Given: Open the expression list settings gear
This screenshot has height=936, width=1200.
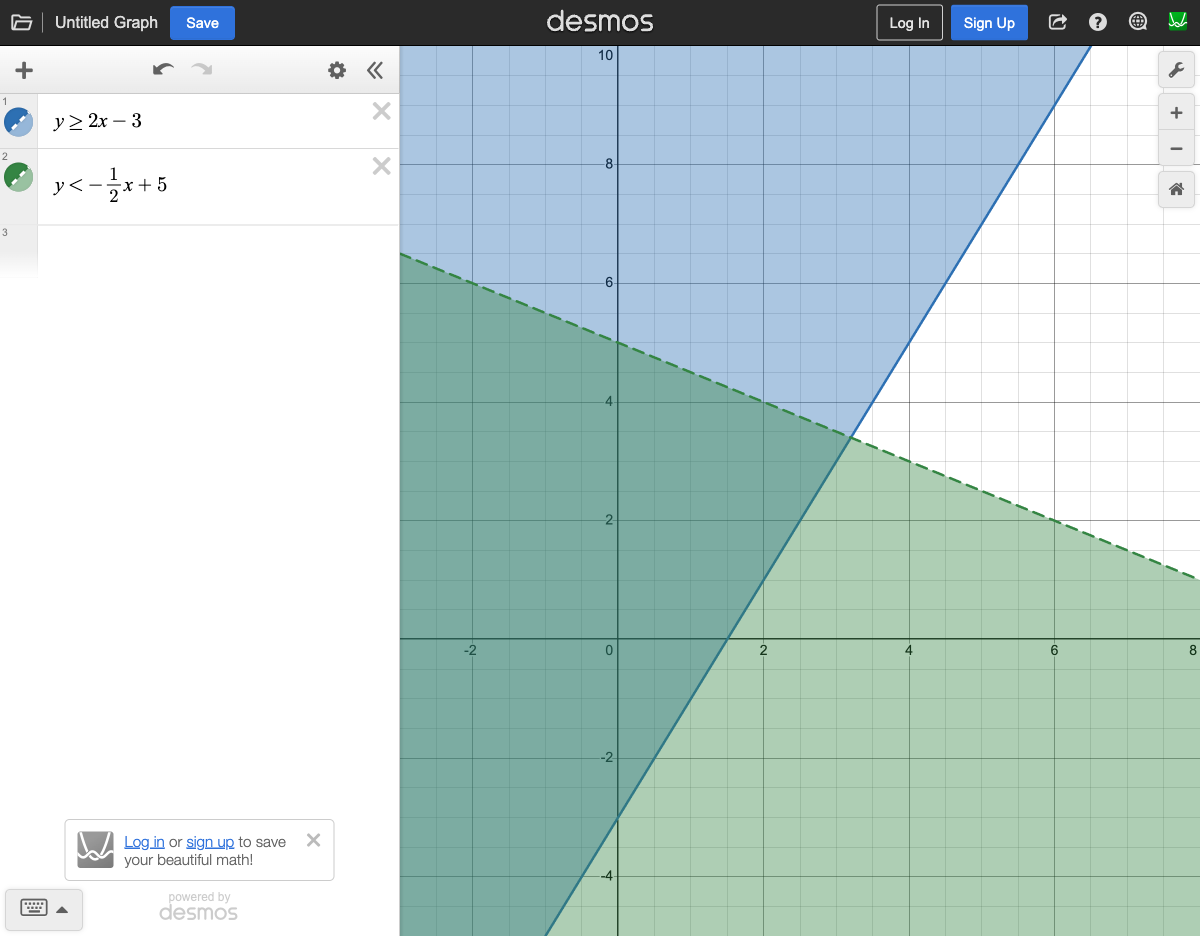Looking at the screenshot, I should [337, 70].
